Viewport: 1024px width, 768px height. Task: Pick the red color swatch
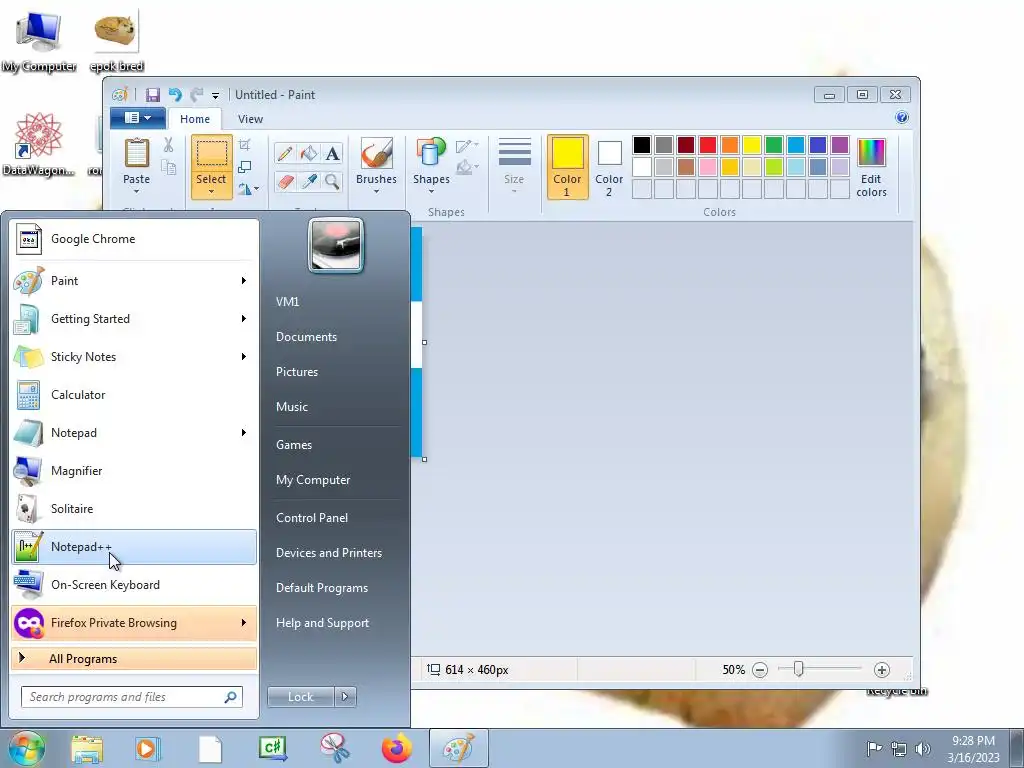708,145
